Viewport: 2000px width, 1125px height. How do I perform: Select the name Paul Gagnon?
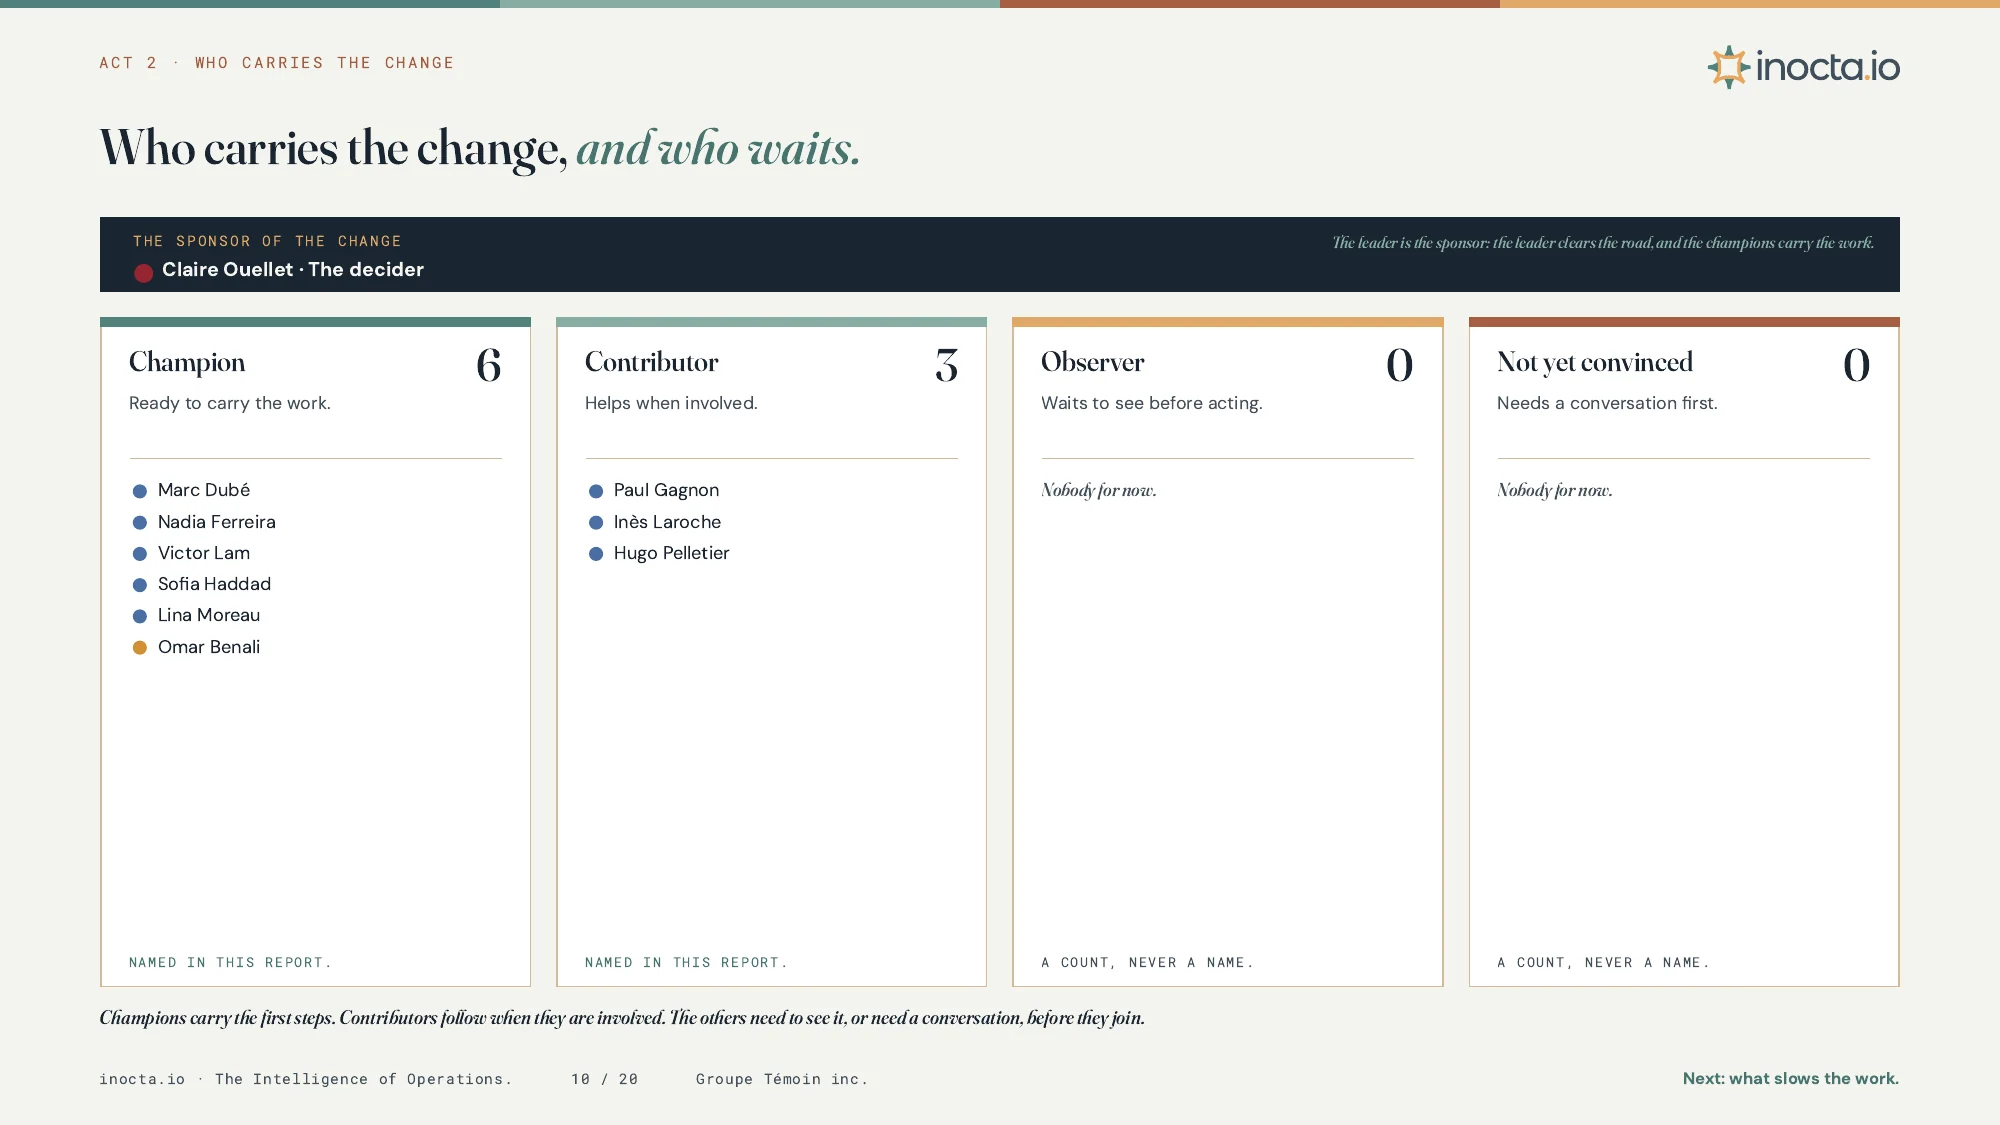[x=666, y=490]
